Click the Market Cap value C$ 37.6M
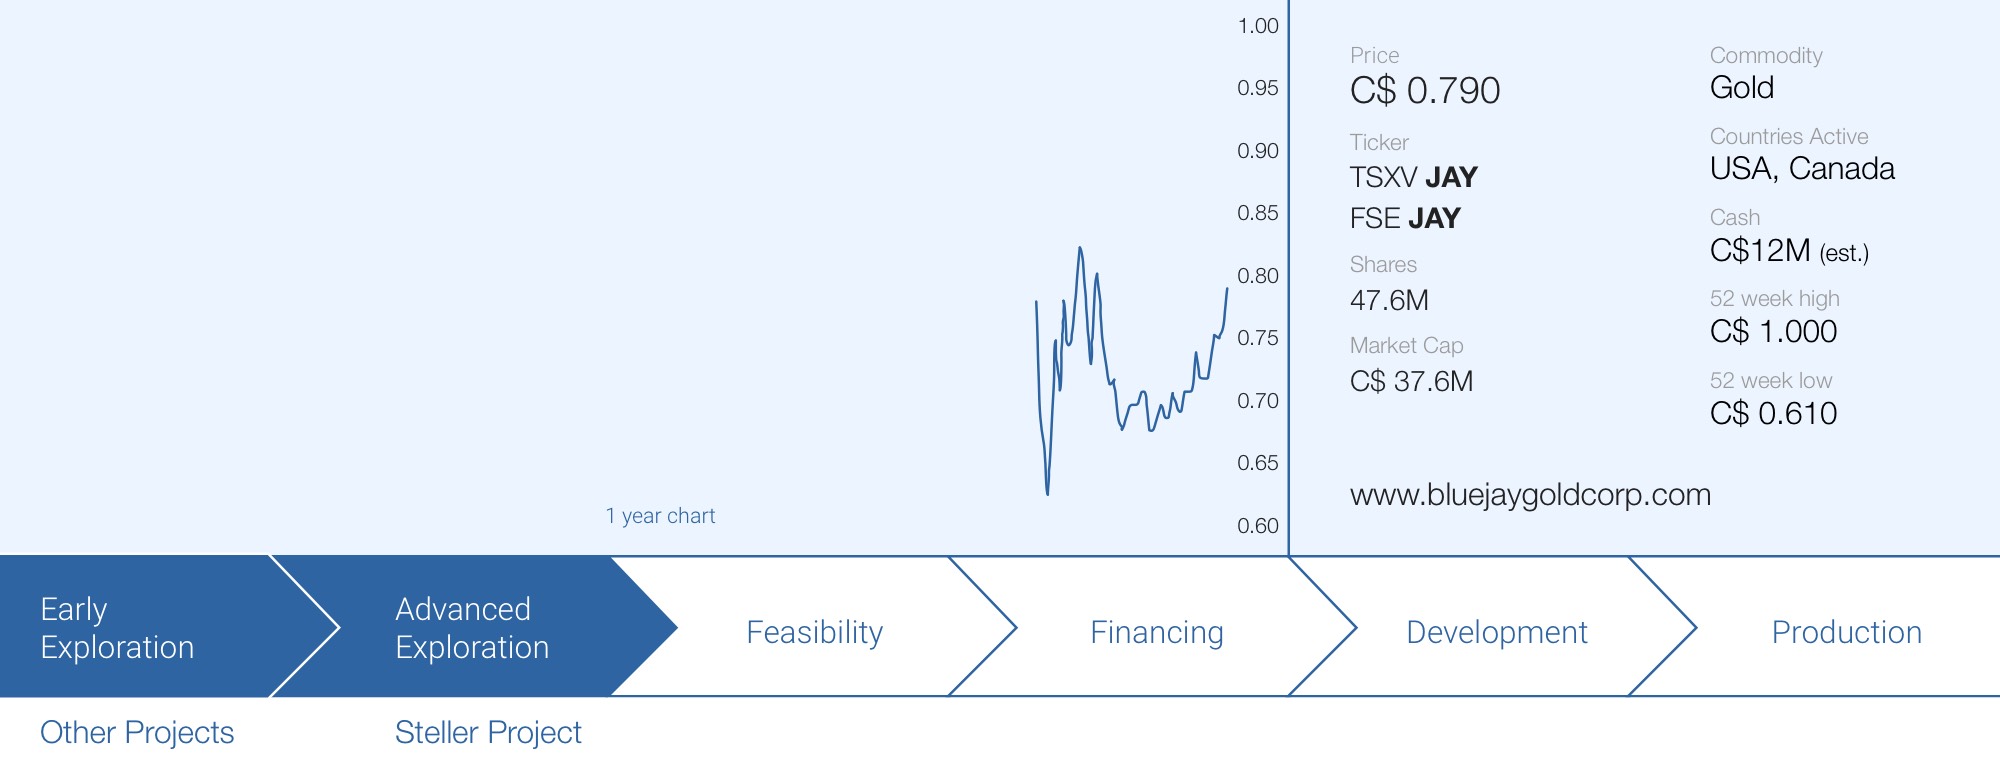Viewport: 2000px width, 770px height. [x=1411, y=381]
